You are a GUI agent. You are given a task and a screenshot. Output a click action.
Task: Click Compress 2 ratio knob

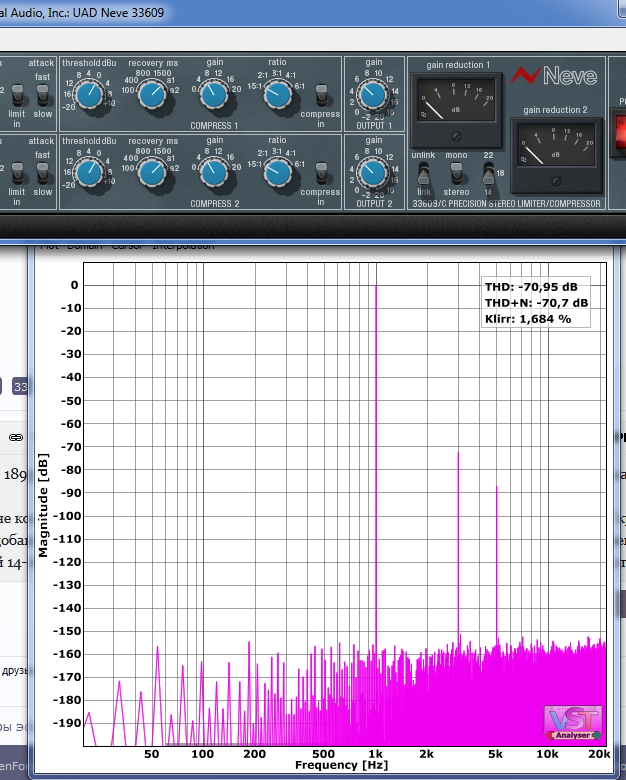pos(278,173)
